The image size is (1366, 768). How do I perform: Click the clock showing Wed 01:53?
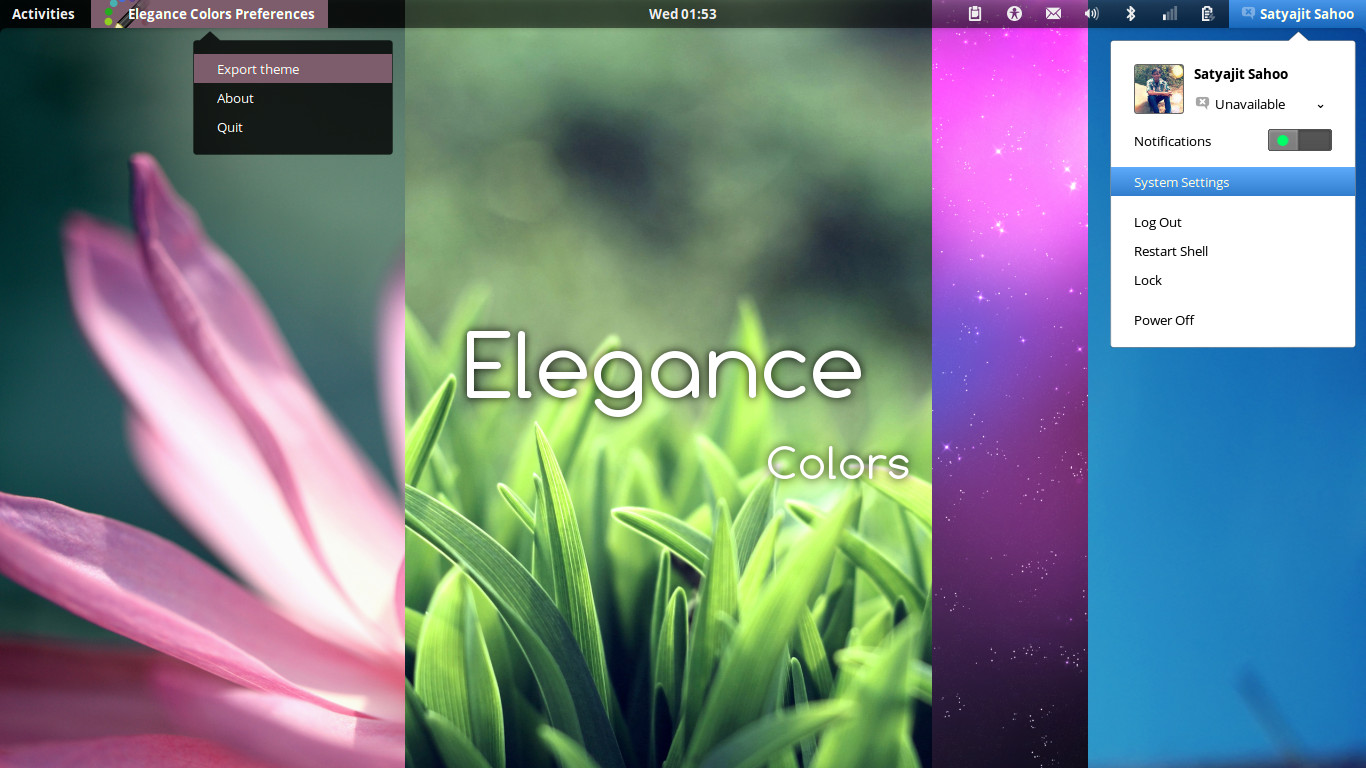(x=682, y=13)
